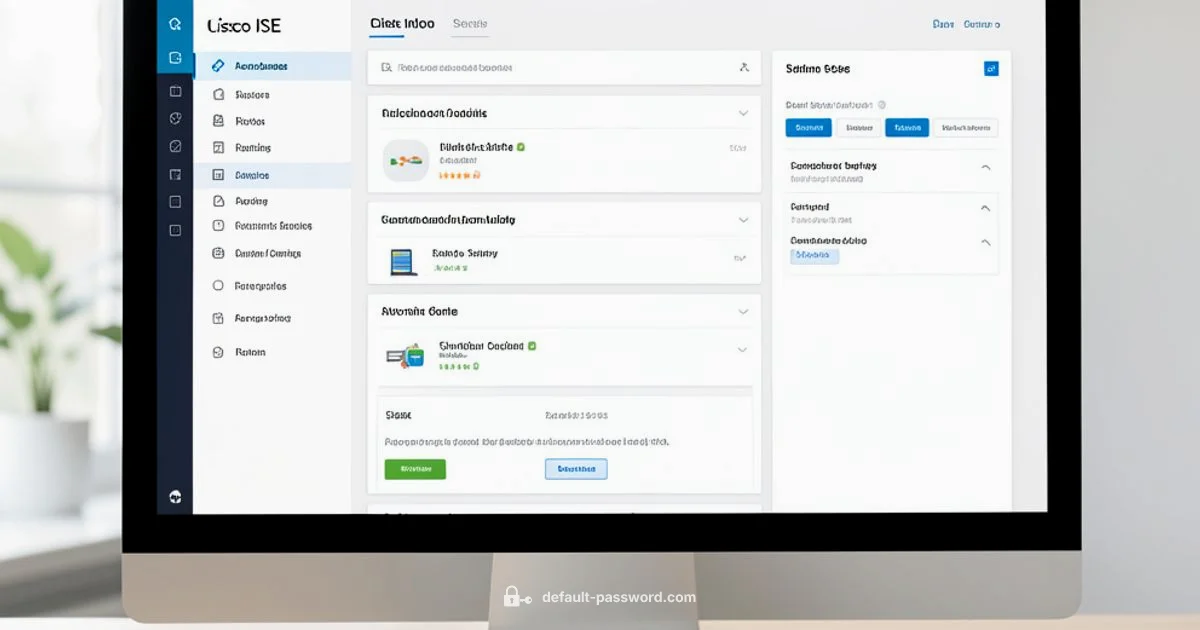Click the colorful icon in the third card

coord(405,355)
